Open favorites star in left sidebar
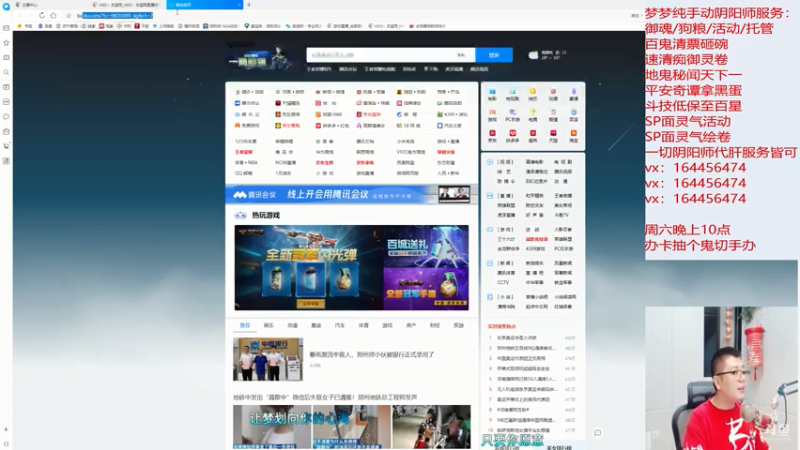The height and width of the screenshot is (450, 800). [6, 43]
